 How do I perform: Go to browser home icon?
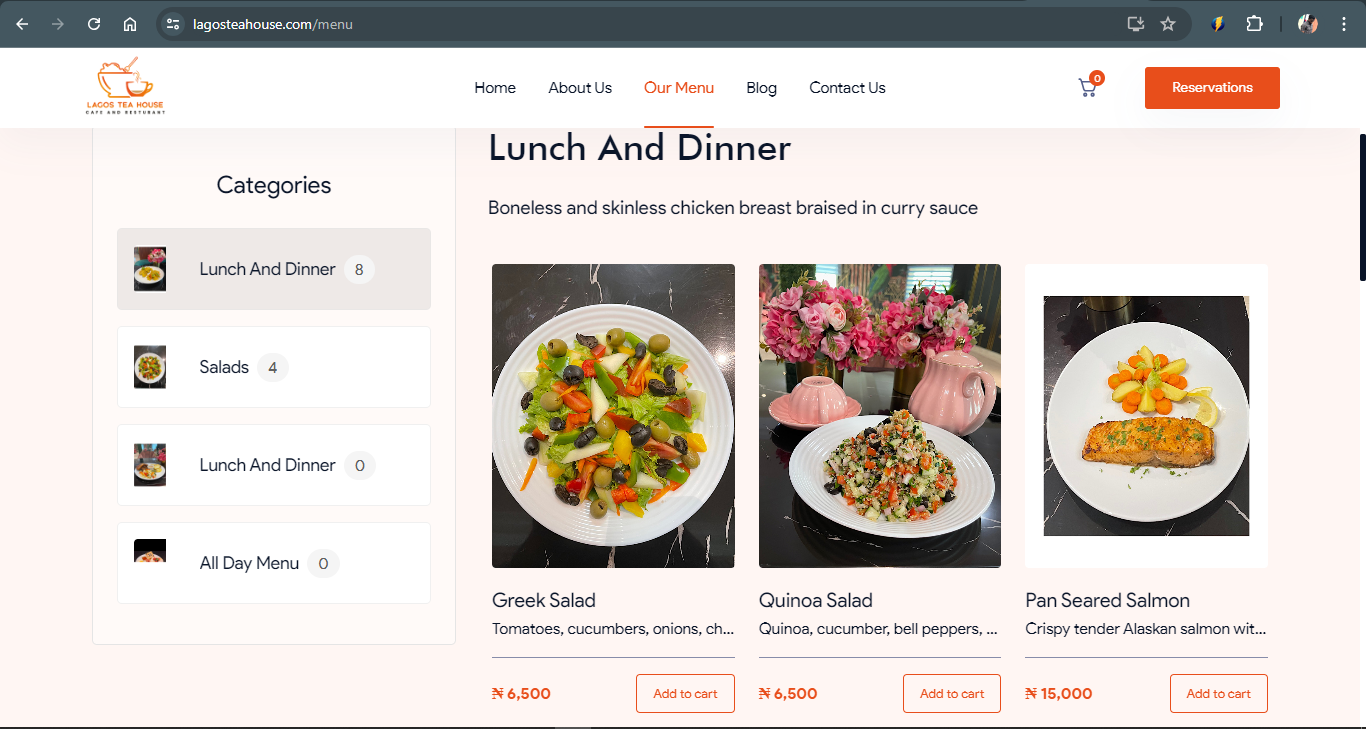click(130, 24)
